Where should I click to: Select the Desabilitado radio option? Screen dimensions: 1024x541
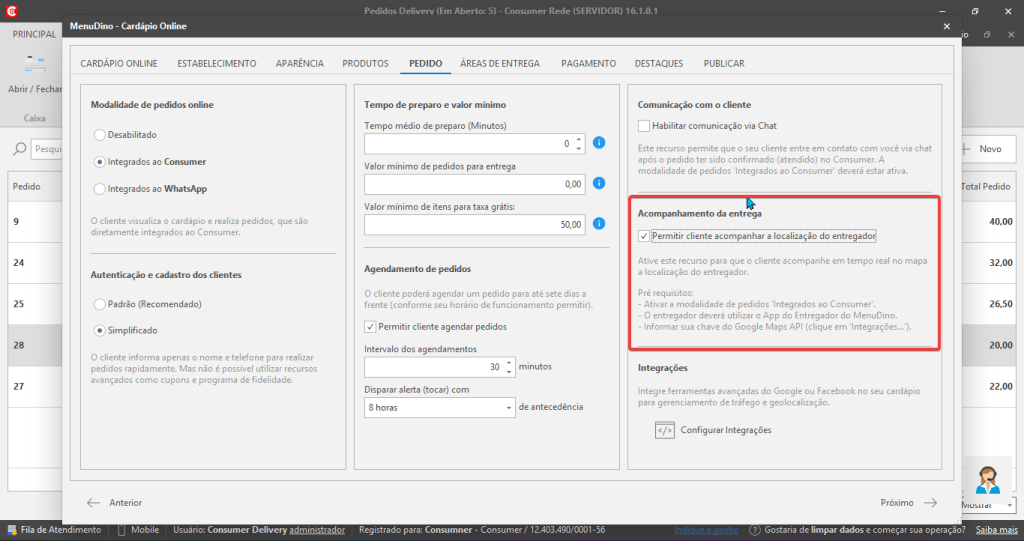coord(99,135)
